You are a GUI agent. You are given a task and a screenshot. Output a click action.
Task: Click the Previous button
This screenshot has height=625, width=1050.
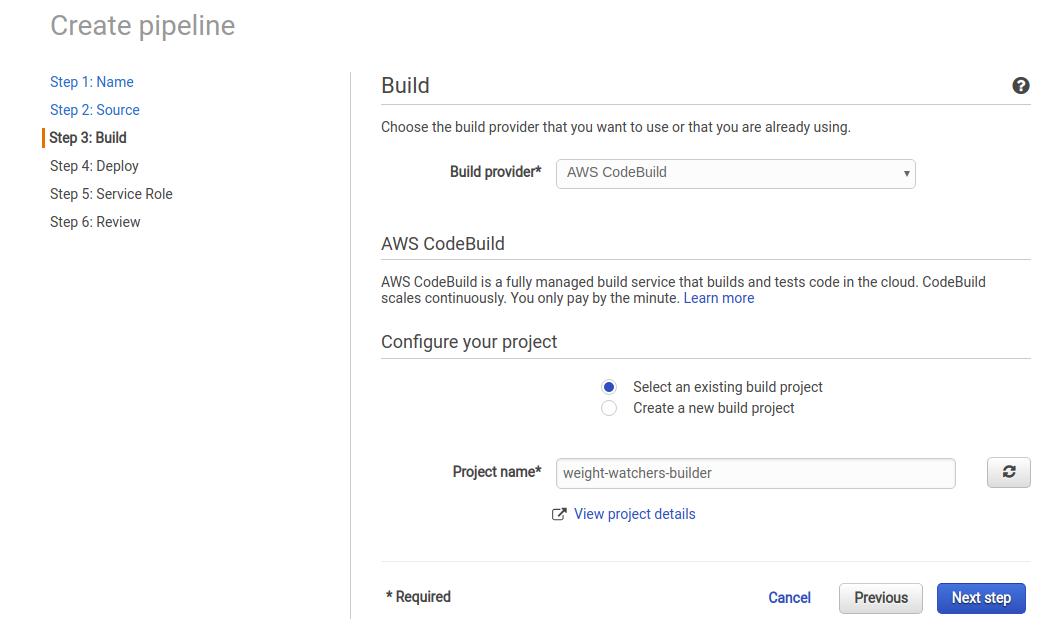(881, 598)
